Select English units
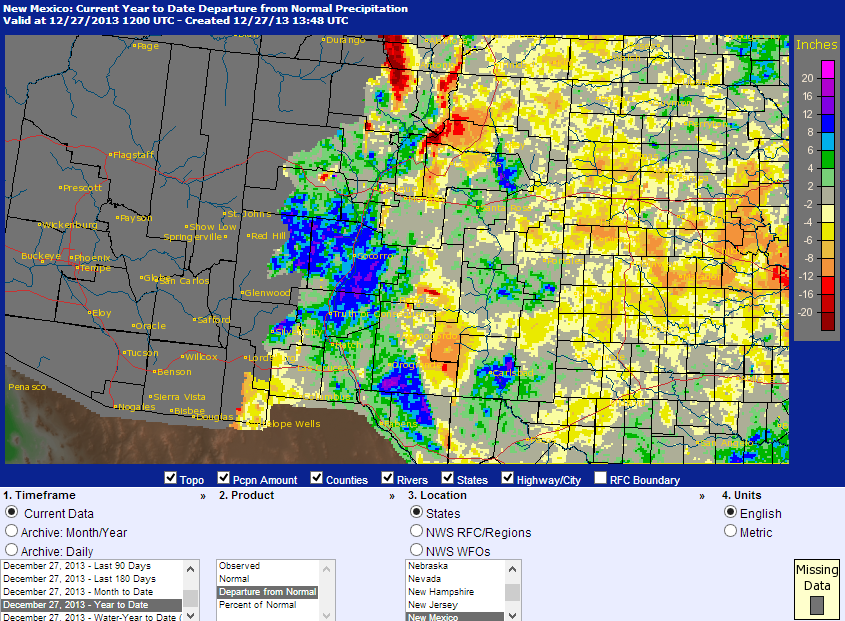Viewport: 845px width, 621px height. pyautogui.click(x=731, y=513)
